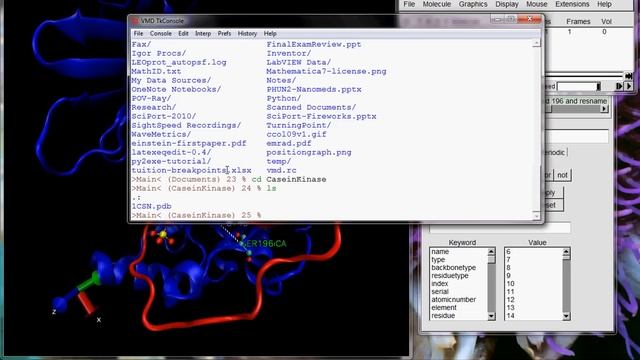Select value 11 in Value list

(x=510, y=291)
